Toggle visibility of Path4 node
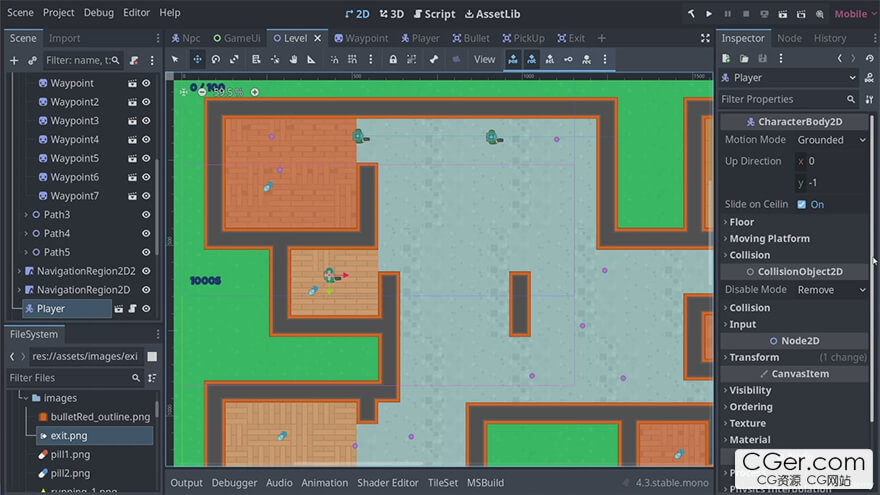 pos(146,233)
